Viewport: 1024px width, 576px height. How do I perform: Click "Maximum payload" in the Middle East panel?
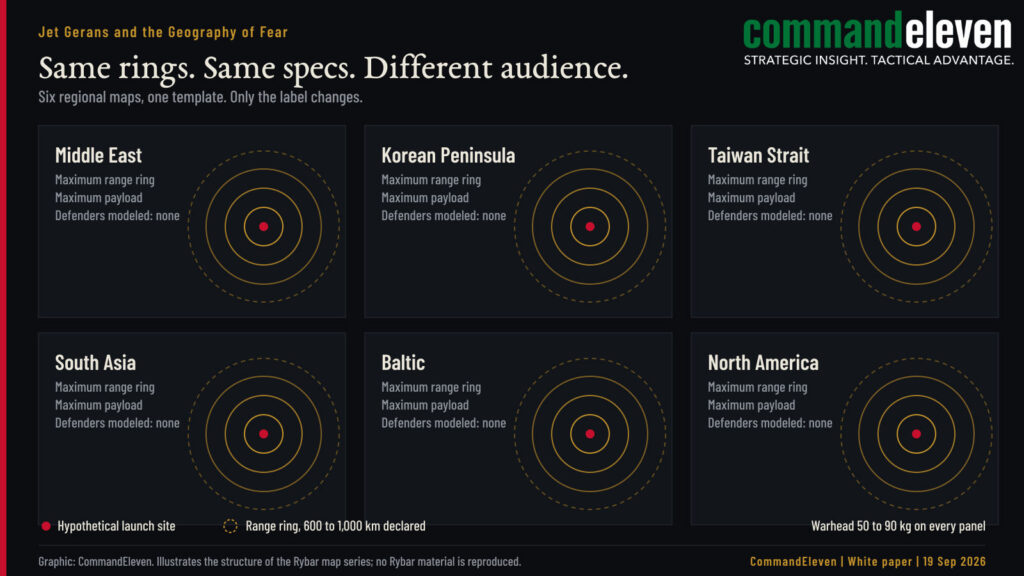point(99,198)
